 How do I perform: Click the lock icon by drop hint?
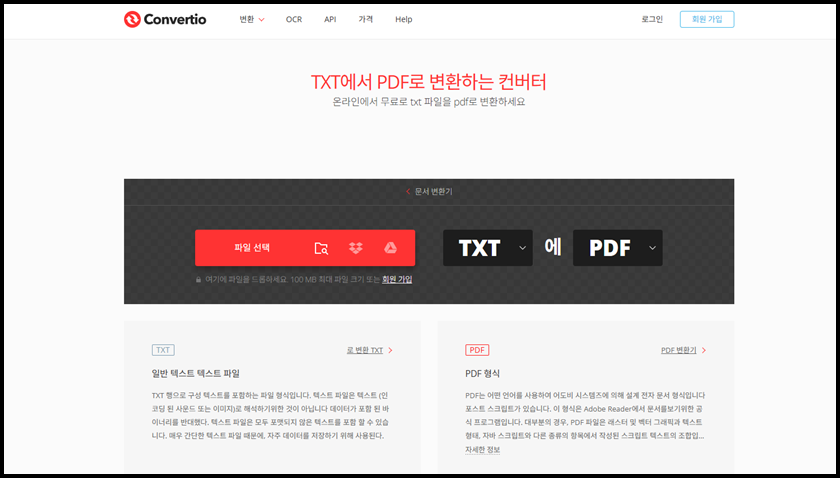click(199, 280)
